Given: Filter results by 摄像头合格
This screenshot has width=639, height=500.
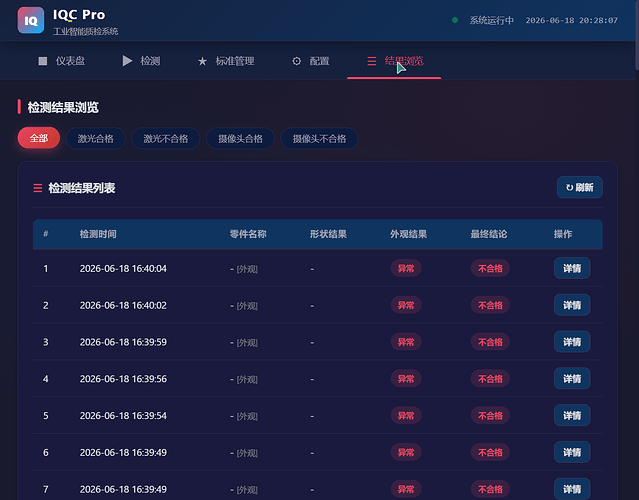Looking at the screenshot, I should click(240, 139).
